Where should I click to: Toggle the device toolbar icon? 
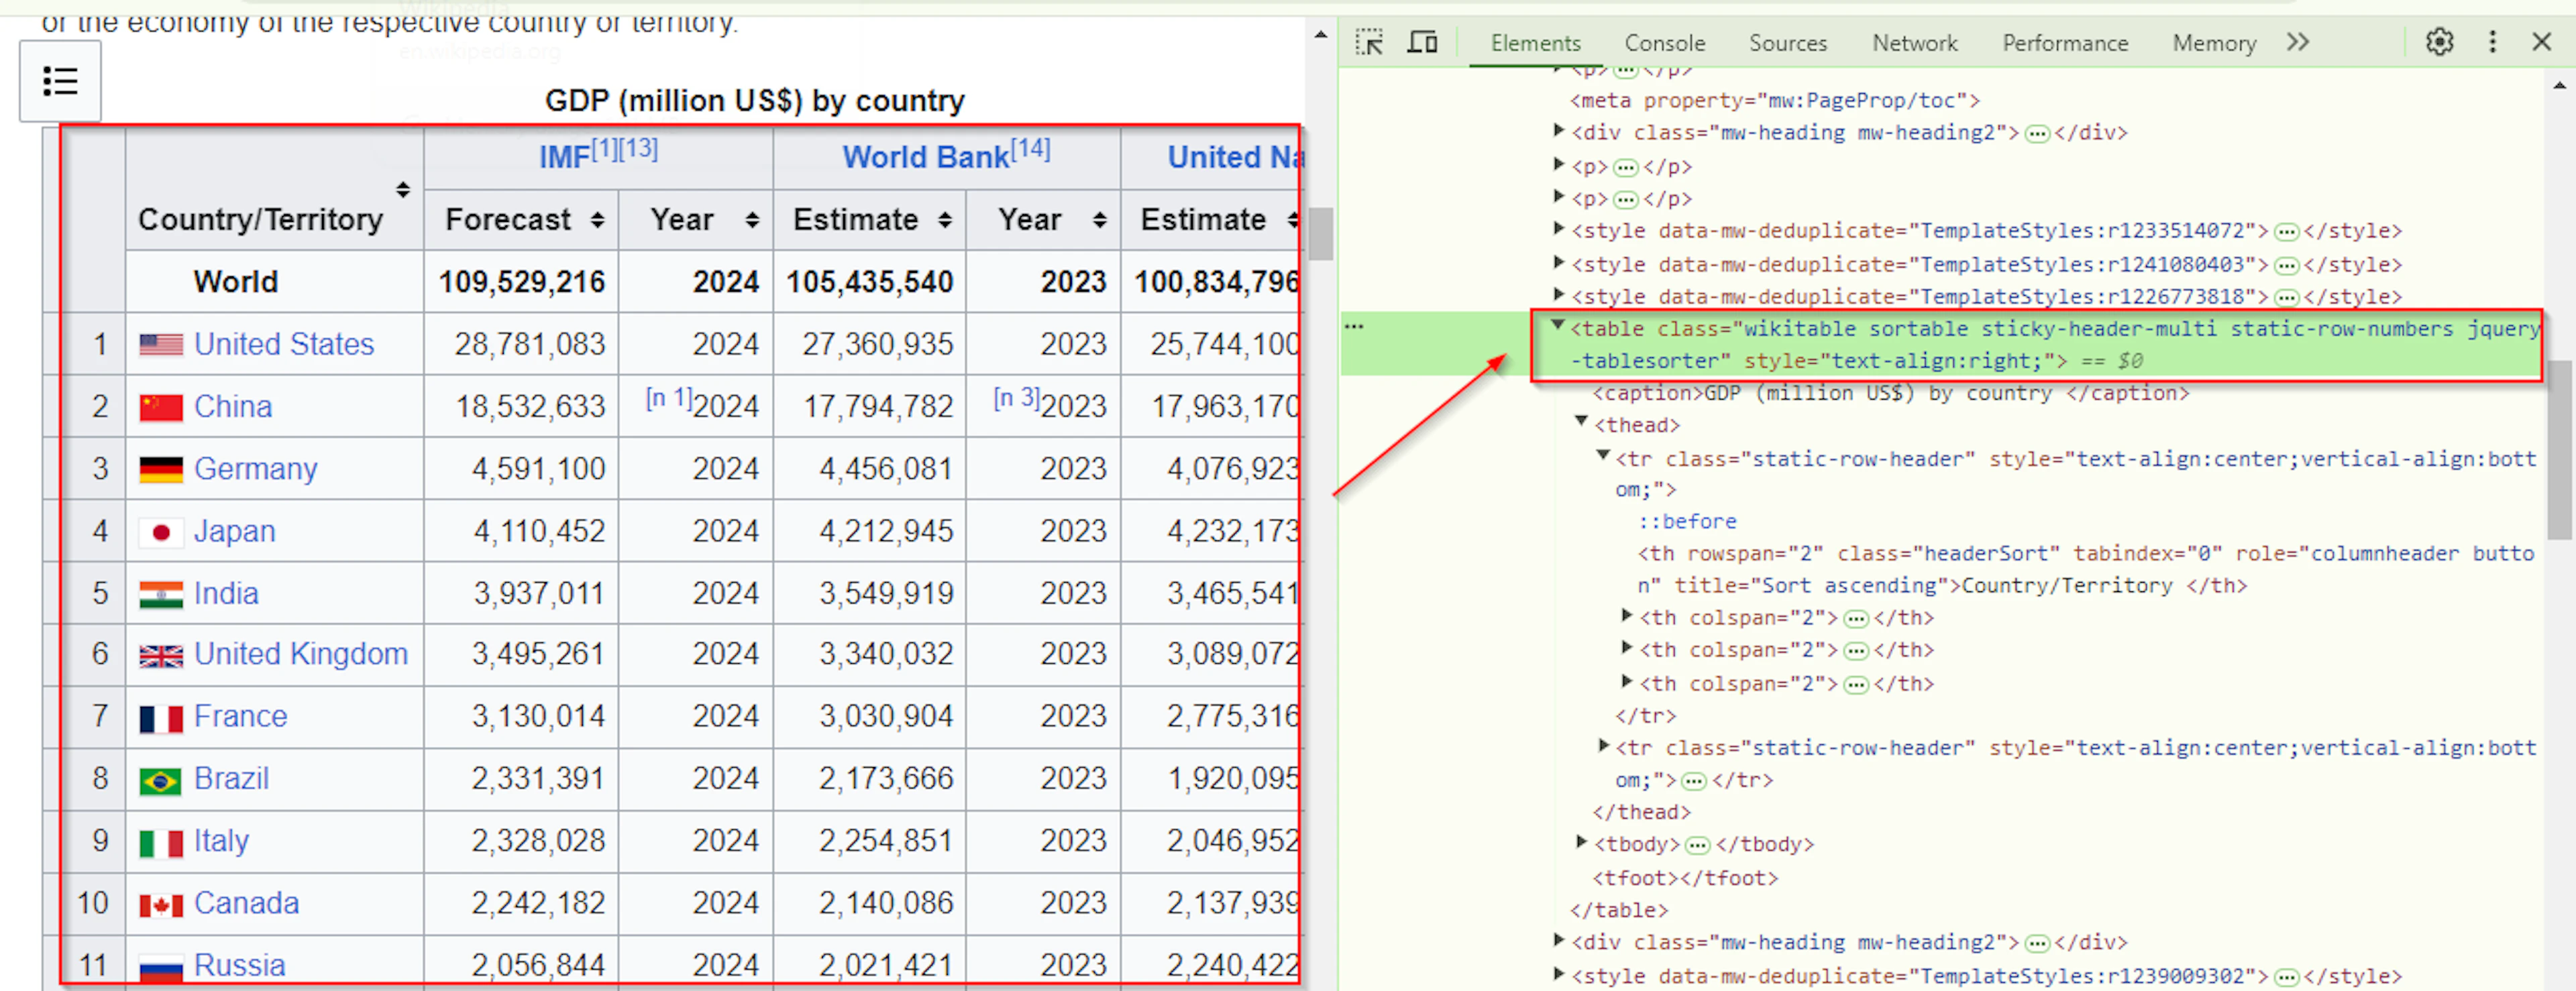point(1422,42)
